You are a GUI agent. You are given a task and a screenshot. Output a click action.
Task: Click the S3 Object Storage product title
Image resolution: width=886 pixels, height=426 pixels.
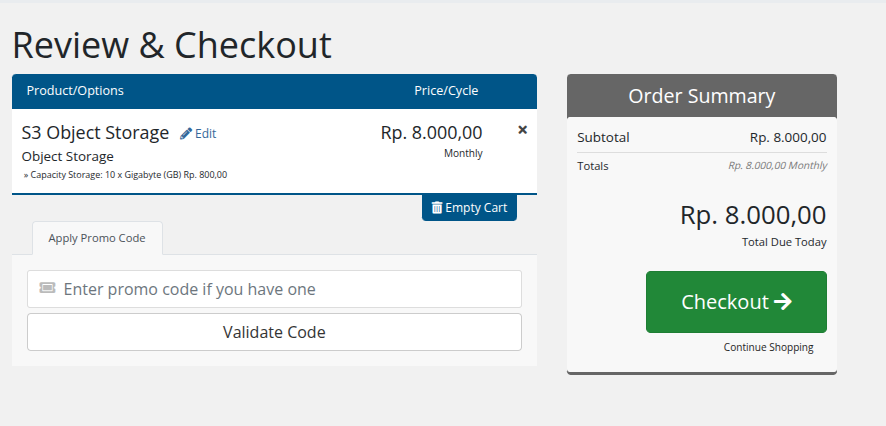point(95,132)
